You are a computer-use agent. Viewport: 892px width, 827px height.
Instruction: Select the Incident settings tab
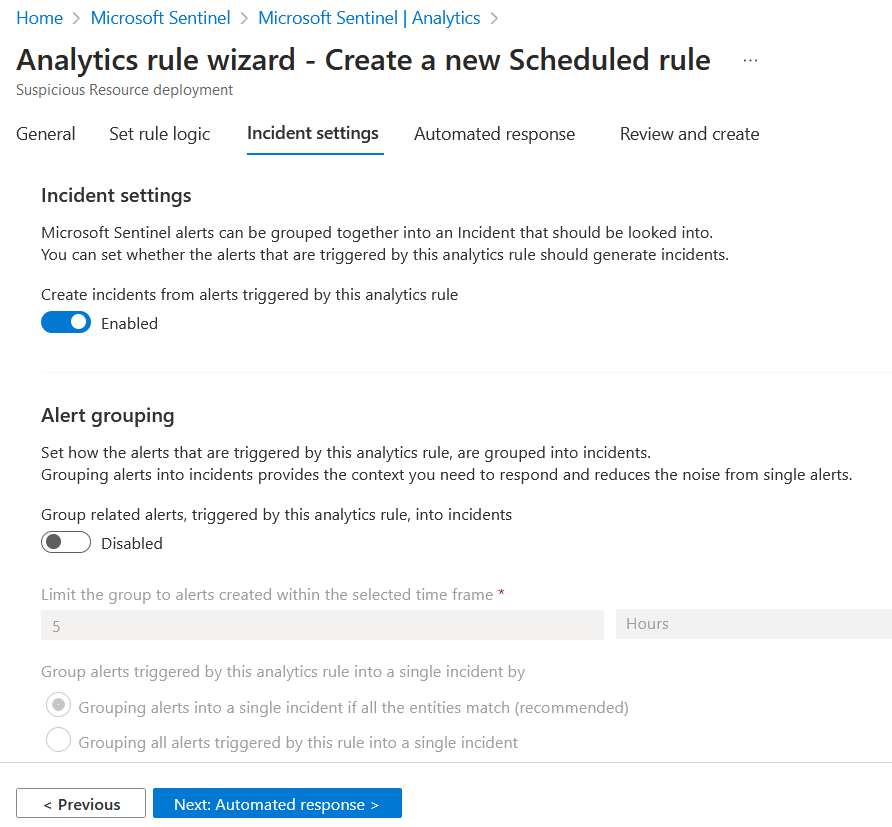(314, 133)
